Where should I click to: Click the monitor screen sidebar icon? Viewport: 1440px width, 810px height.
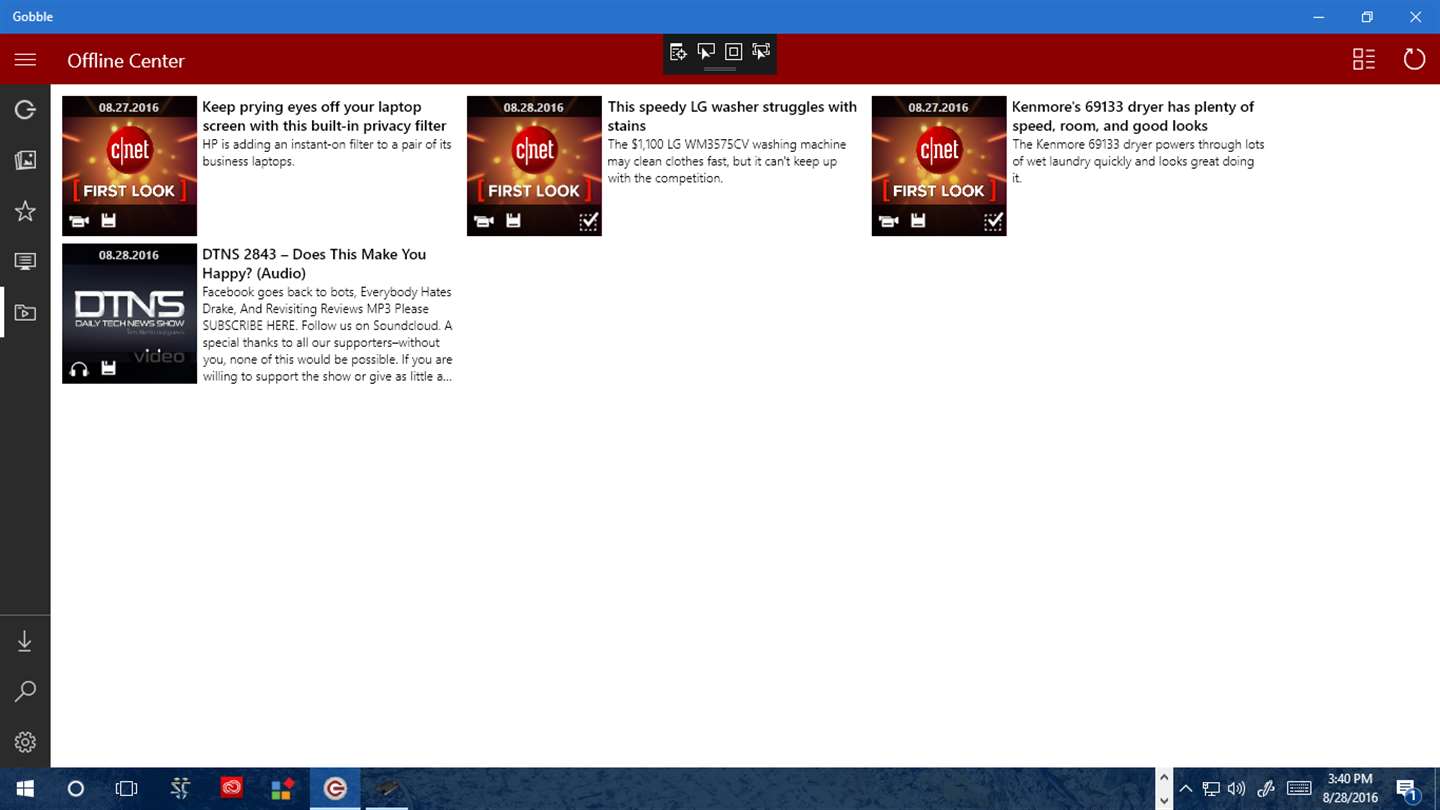[x=25, y=262]
